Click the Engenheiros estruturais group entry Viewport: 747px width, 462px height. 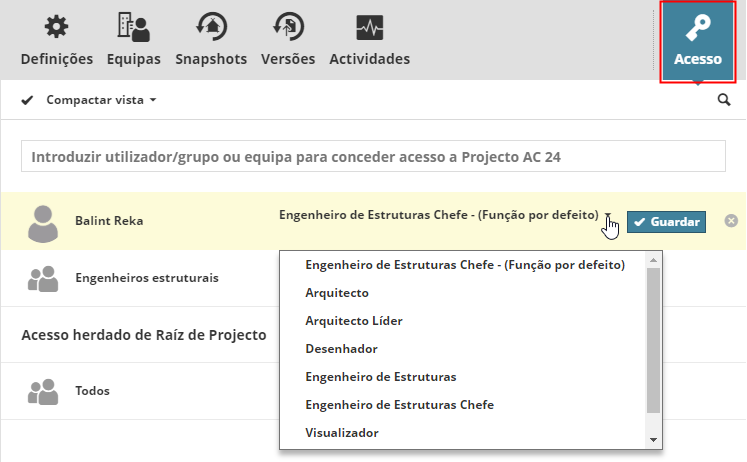pyautogui.click(x=146, y=278)
